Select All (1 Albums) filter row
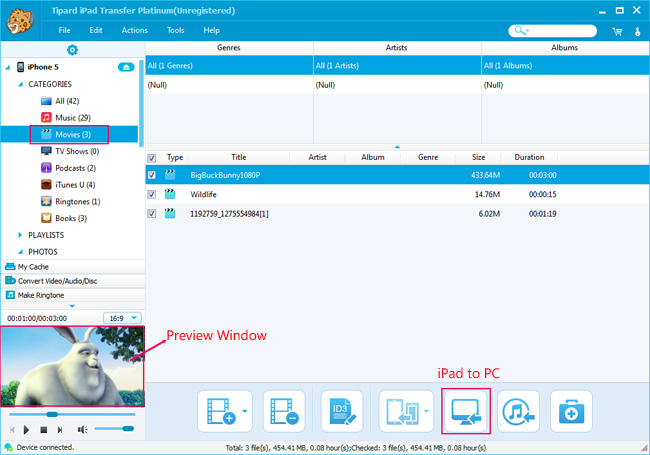Viewport: 650px width, 455px height. [565, 65]
